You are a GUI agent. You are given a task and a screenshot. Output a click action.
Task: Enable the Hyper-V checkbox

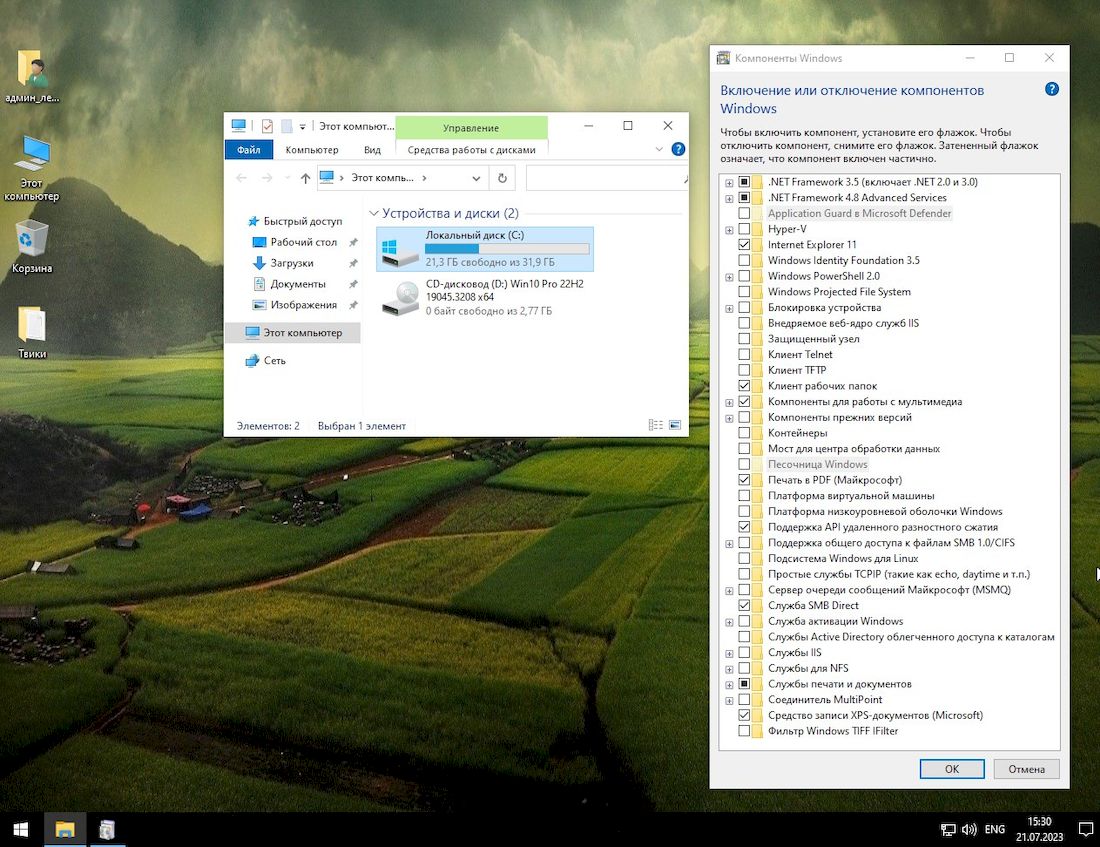(744, 229)
